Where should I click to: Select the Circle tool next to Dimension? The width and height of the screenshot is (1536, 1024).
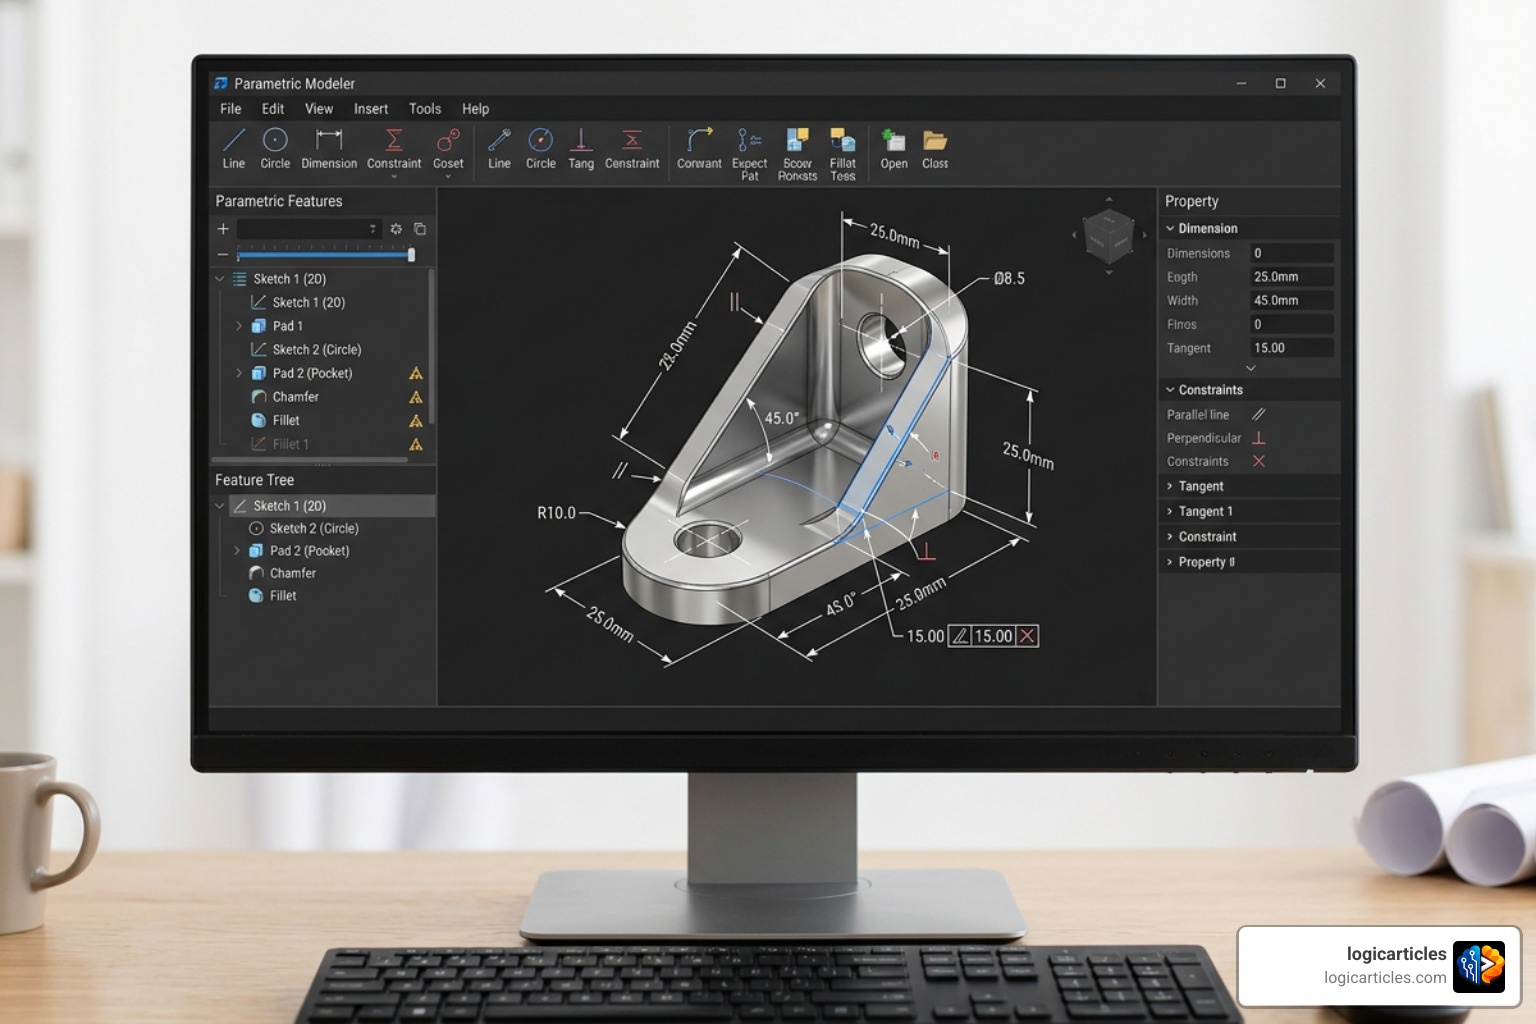275,149
